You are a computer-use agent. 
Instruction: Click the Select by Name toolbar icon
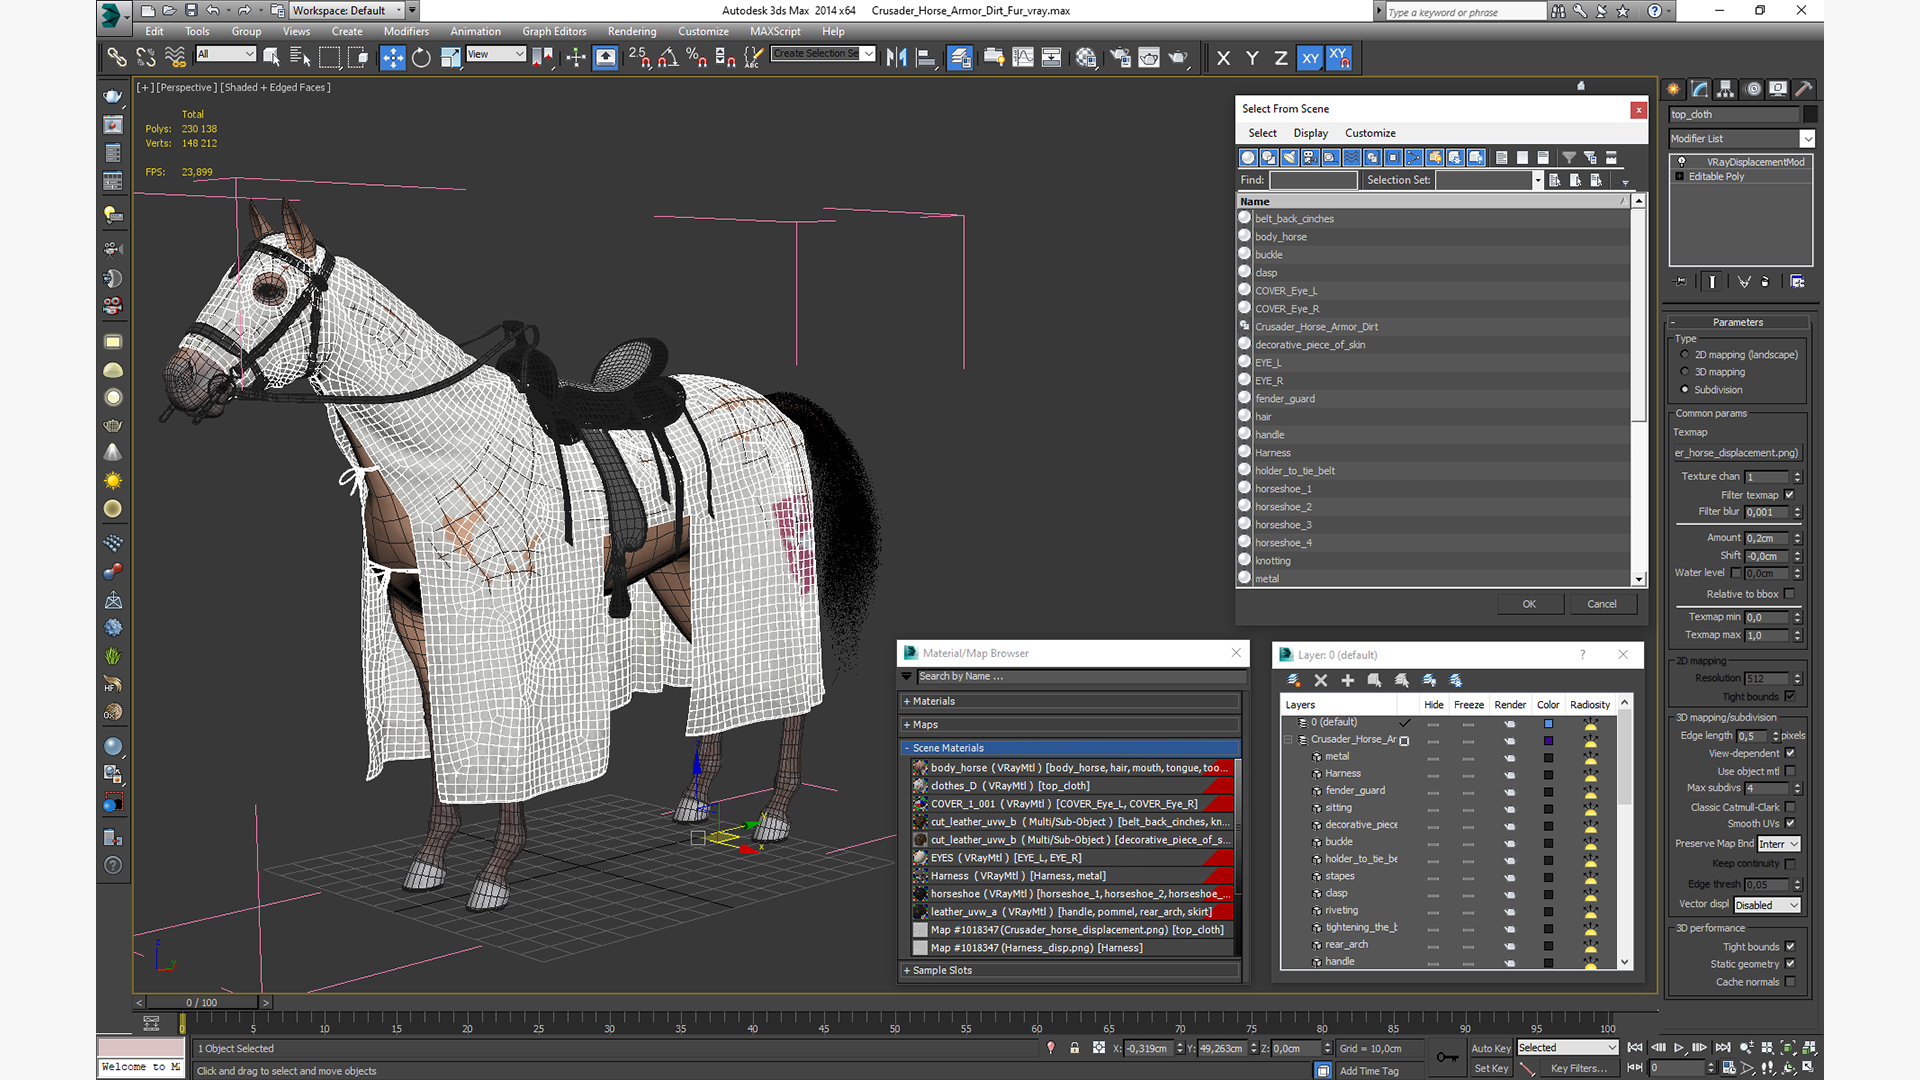click(299, 58)
